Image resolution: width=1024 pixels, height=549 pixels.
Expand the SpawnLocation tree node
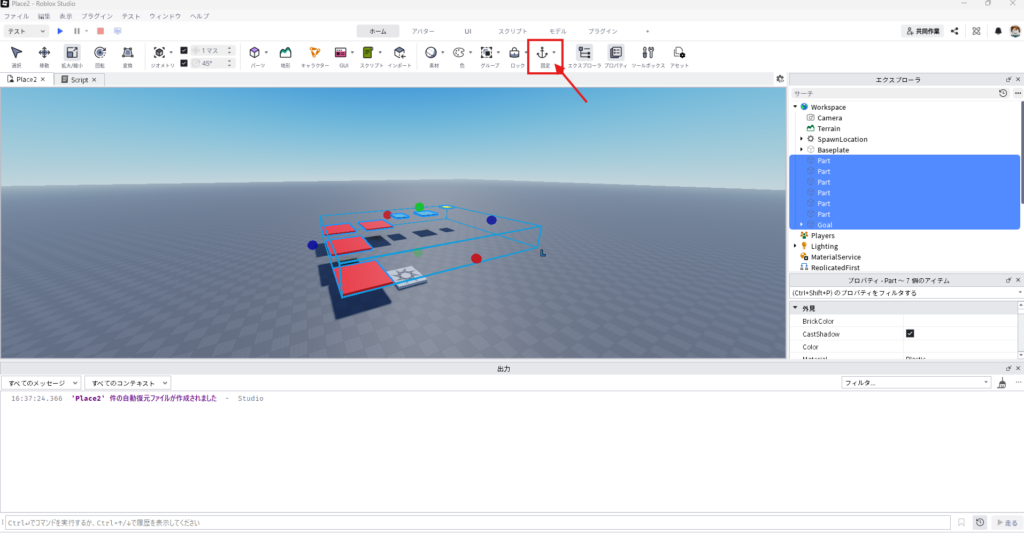pos(802,139)
